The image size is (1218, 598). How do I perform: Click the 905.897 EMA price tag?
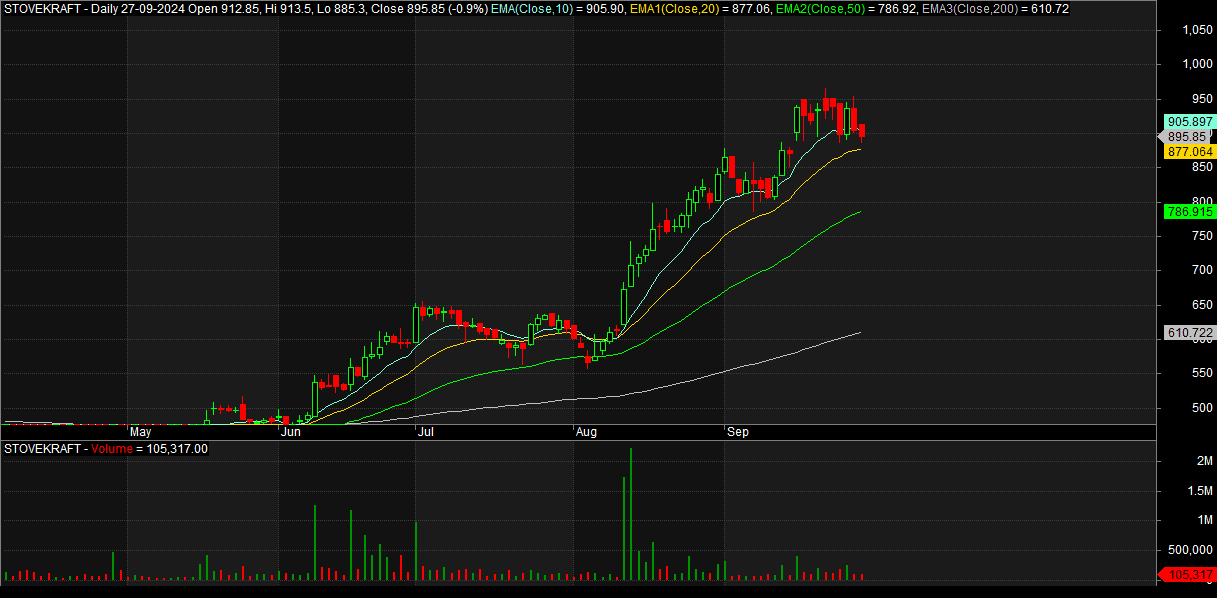click(x=1189, y=122)
